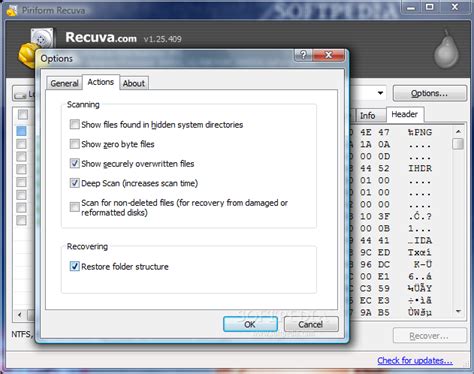
Task: Disable Deep Scan checkbox
Action: coord(75,183)
